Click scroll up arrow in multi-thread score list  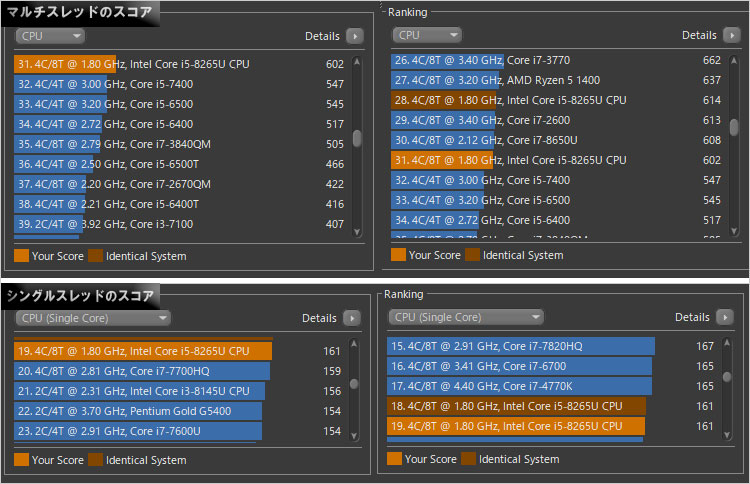click(x=357, y=62)
